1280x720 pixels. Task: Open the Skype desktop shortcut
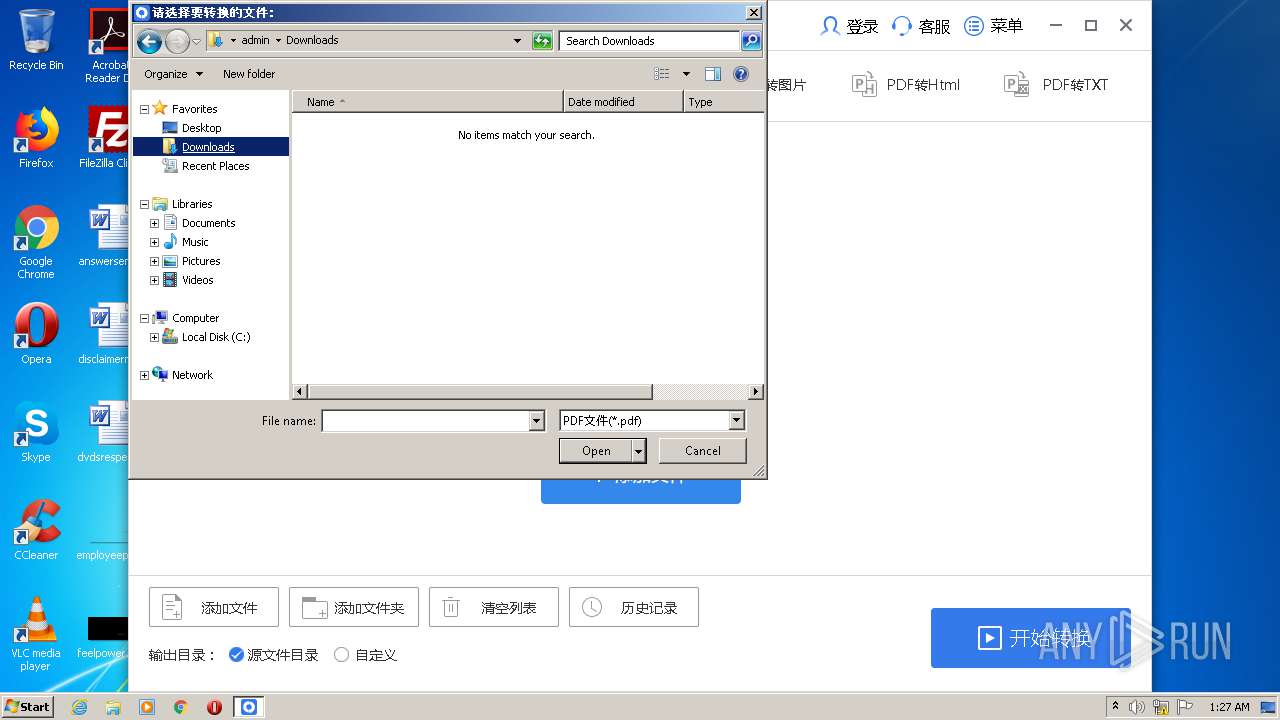[x=36, y=432]
